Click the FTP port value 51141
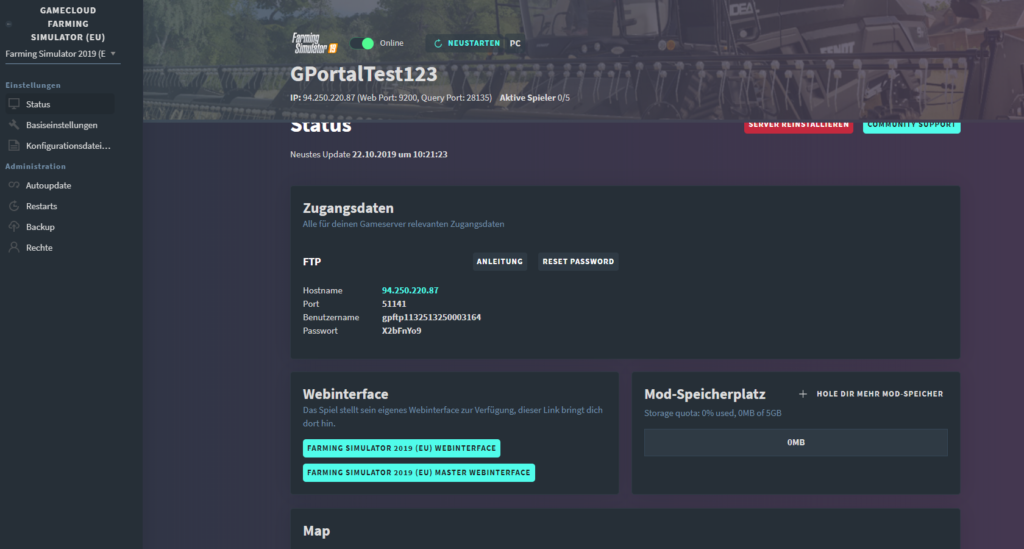The height and width of the screenshot is (549, 1024). pyautogui.click(x=394, y=304)
